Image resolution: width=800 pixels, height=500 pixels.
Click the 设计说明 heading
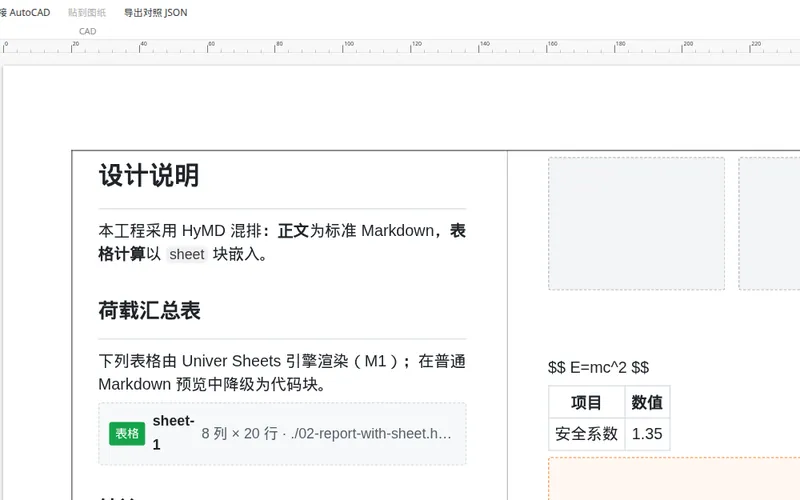[148, 176]
